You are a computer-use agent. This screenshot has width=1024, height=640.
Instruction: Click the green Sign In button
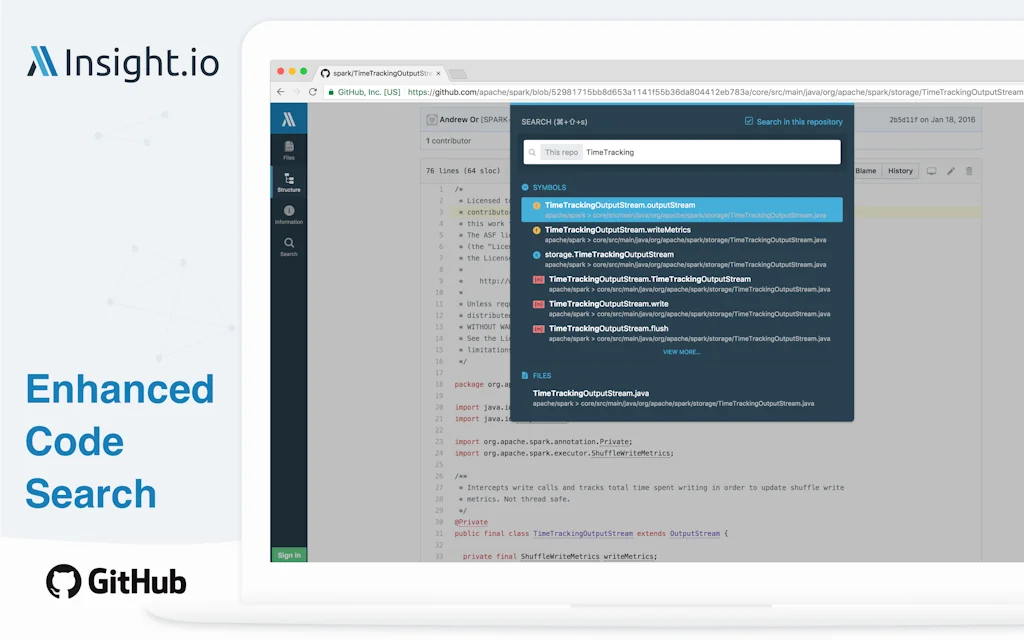pyautogui.click(x=288, y=554)
